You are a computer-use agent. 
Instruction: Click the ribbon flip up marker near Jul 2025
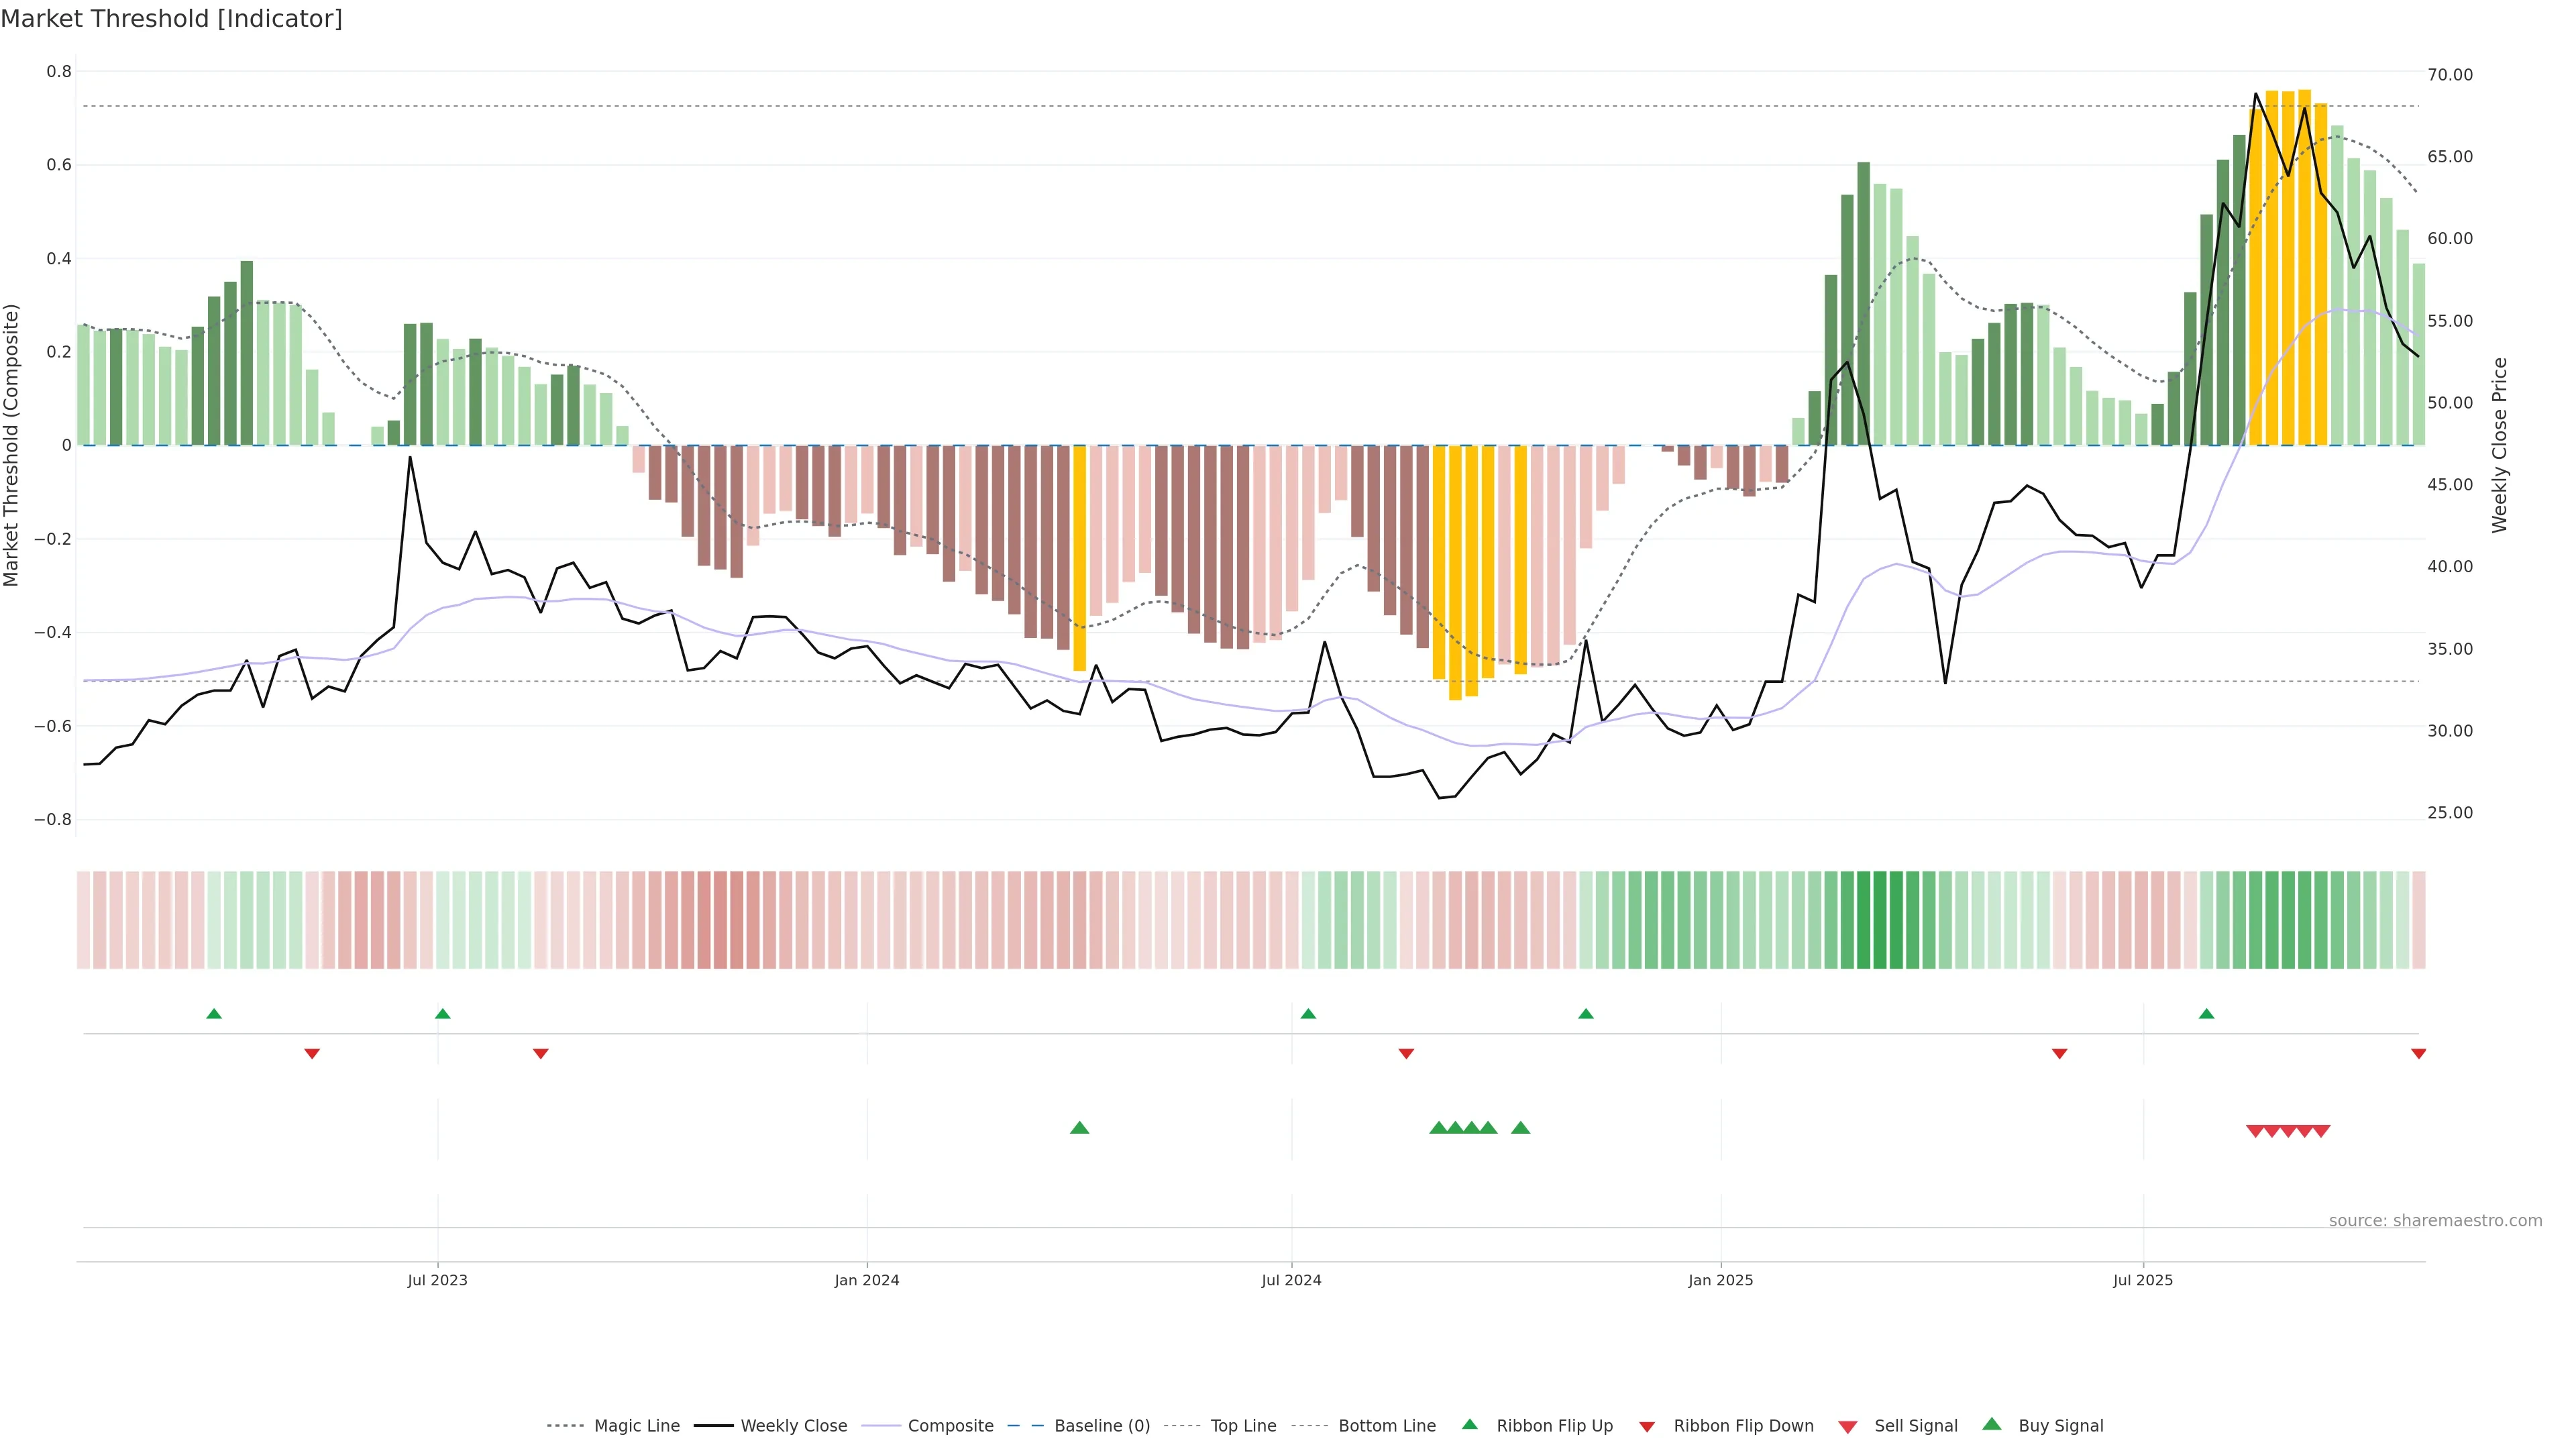2206,1014
